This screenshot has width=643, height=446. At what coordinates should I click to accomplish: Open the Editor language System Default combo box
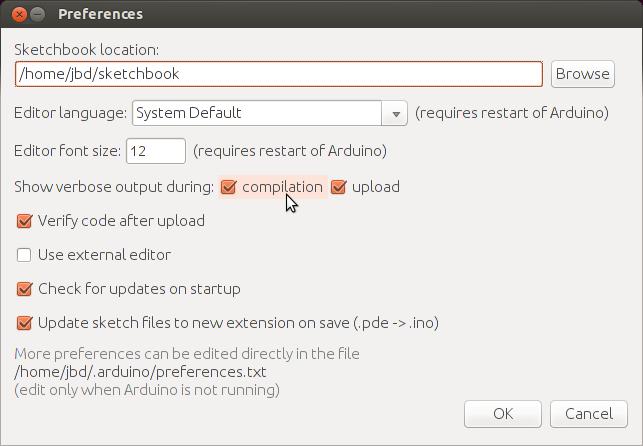(257, 113)
